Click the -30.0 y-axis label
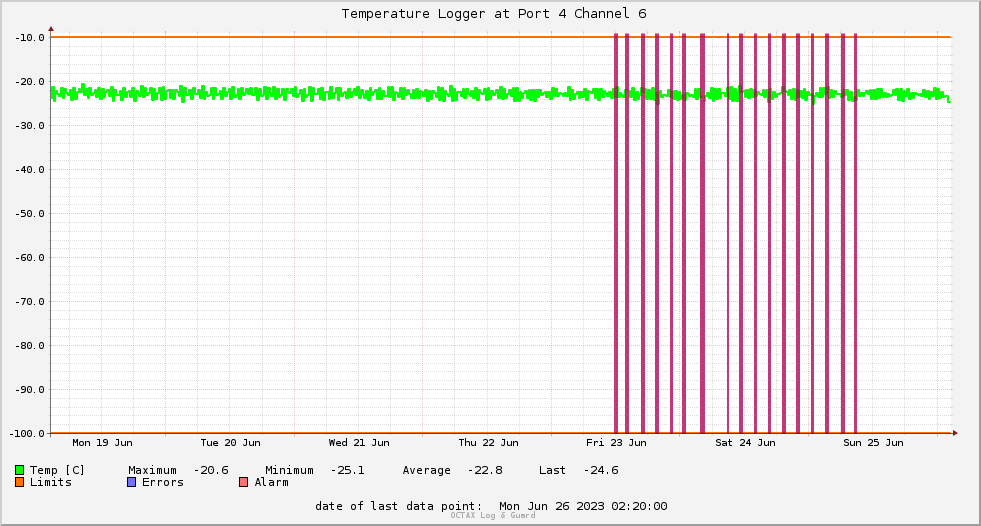Screen dimensions: 981x526 click(30, 126)
